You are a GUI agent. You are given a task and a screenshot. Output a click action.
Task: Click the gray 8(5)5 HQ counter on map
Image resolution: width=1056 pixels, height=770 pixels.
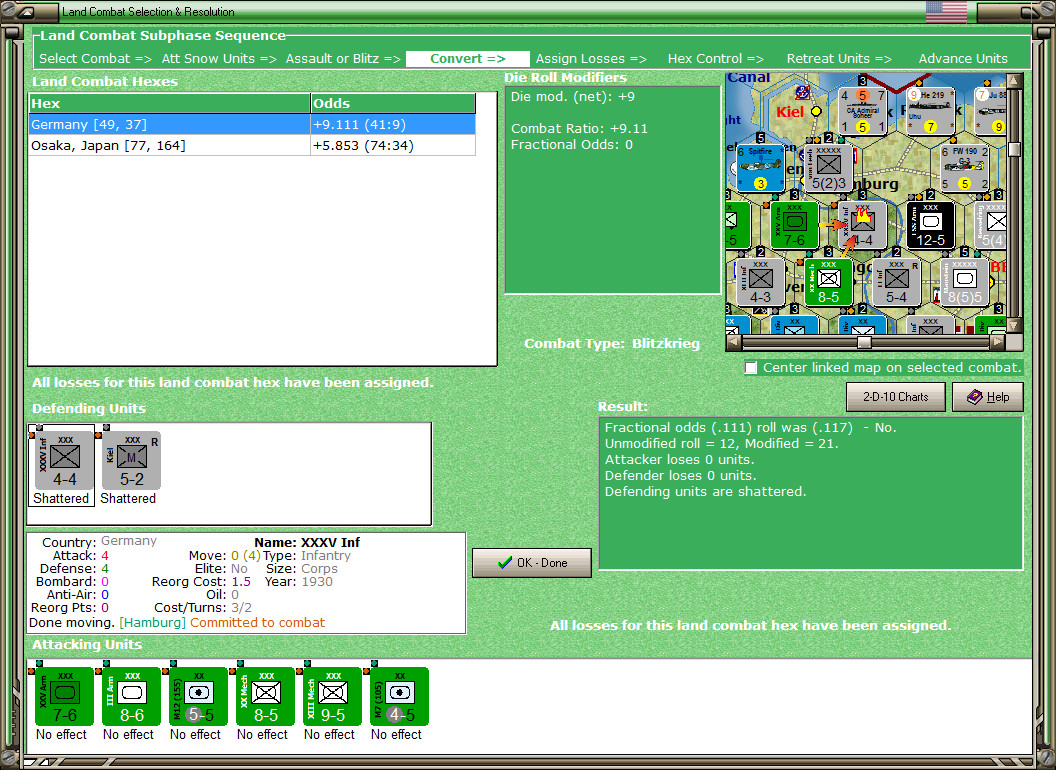click(x=964, y=282)
